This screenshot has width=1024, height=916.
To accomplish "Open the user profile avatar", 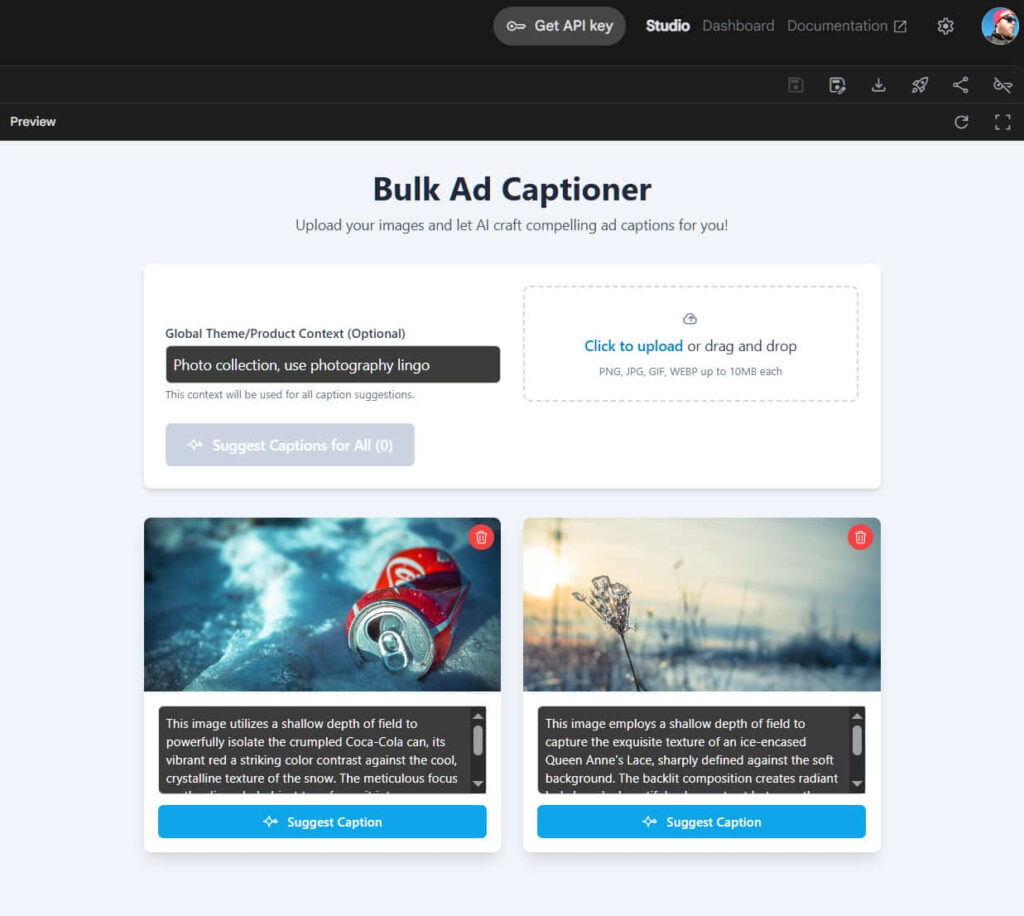I will [999, 26].
